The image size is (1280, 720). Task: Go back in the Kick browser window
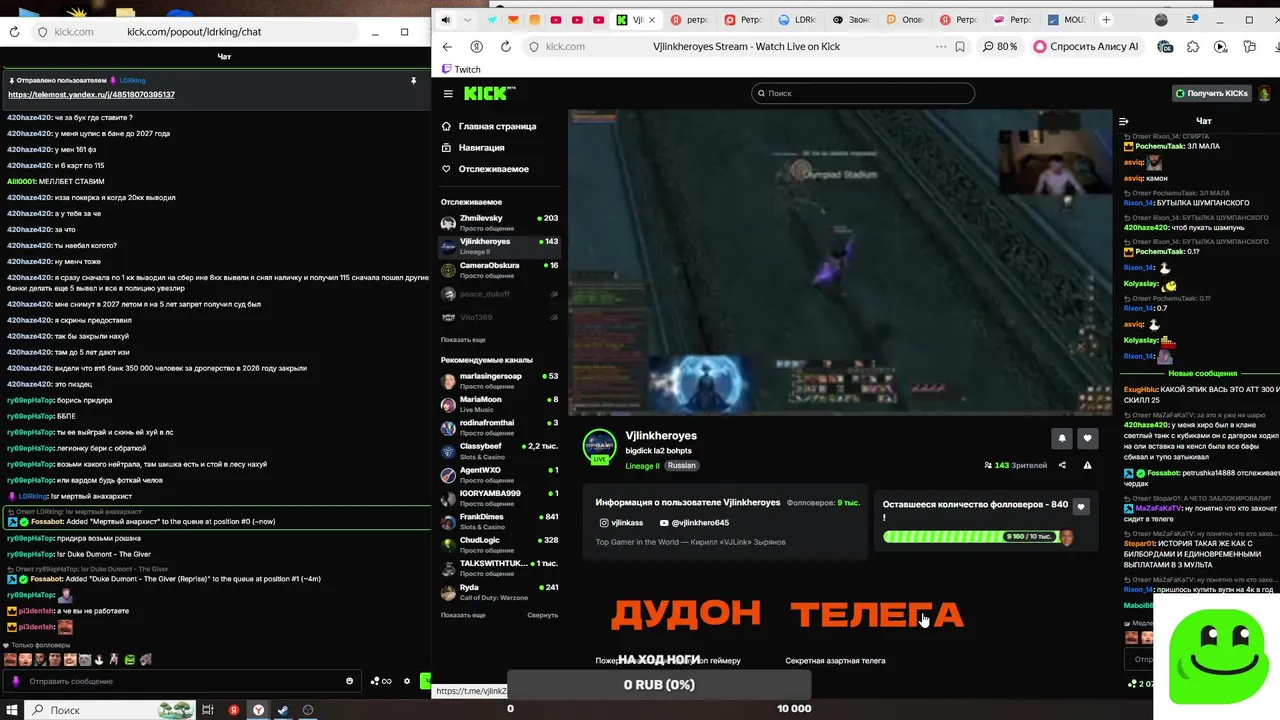(447, 46)
